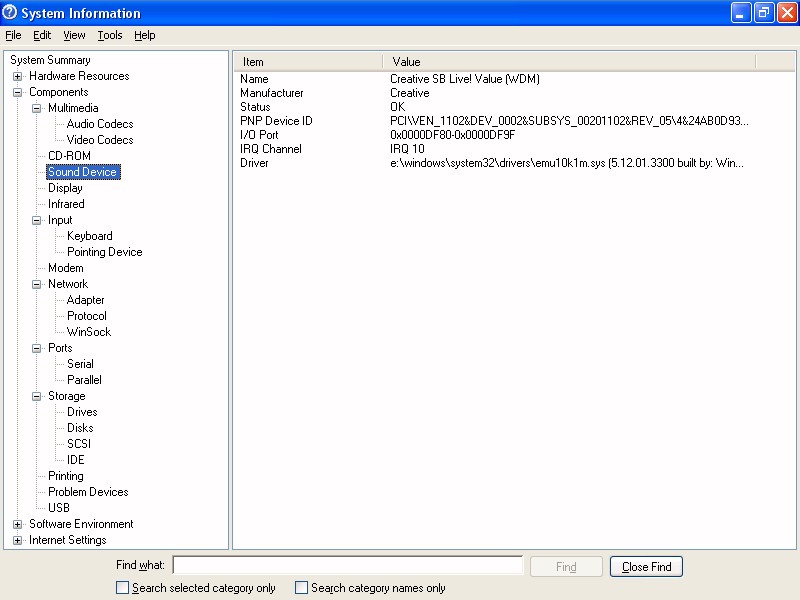Open the Help menu

point(145,35)
